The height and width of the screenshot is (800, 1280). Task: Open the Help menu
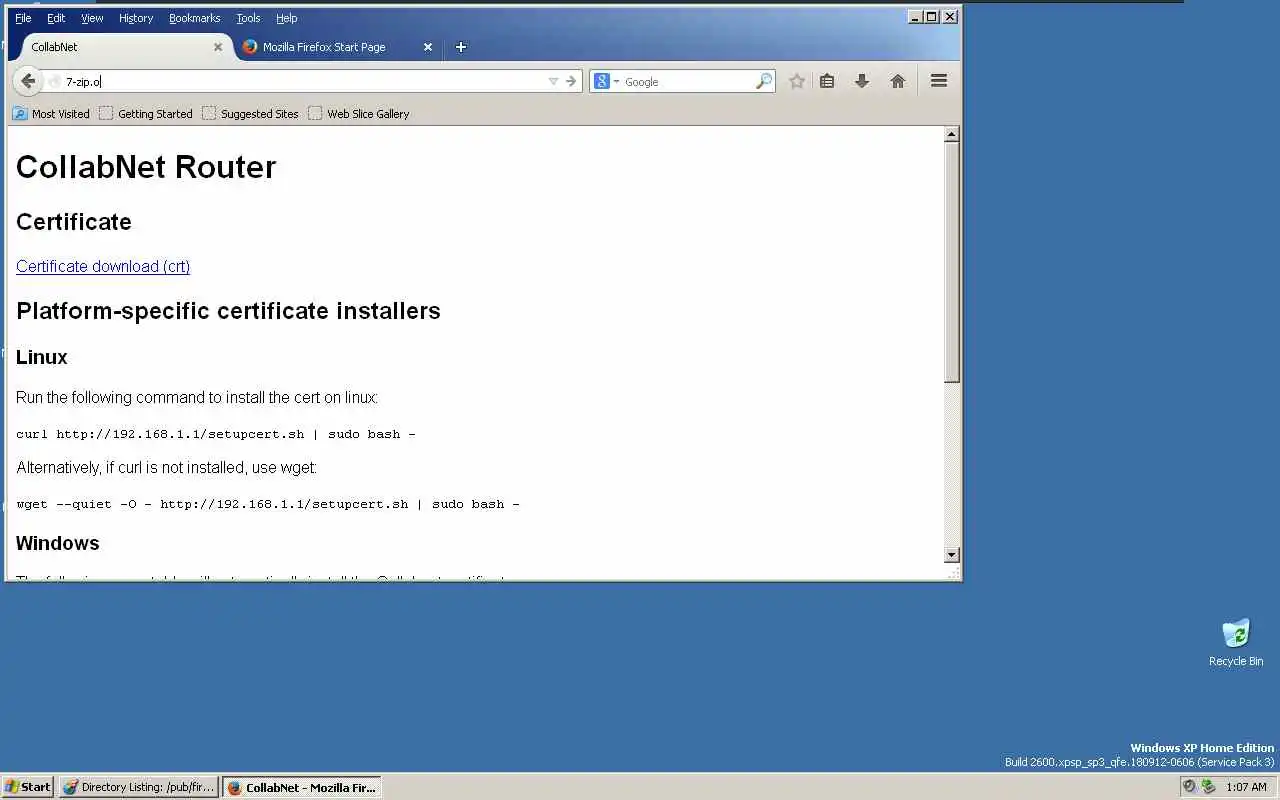click(x=287, y=18)
